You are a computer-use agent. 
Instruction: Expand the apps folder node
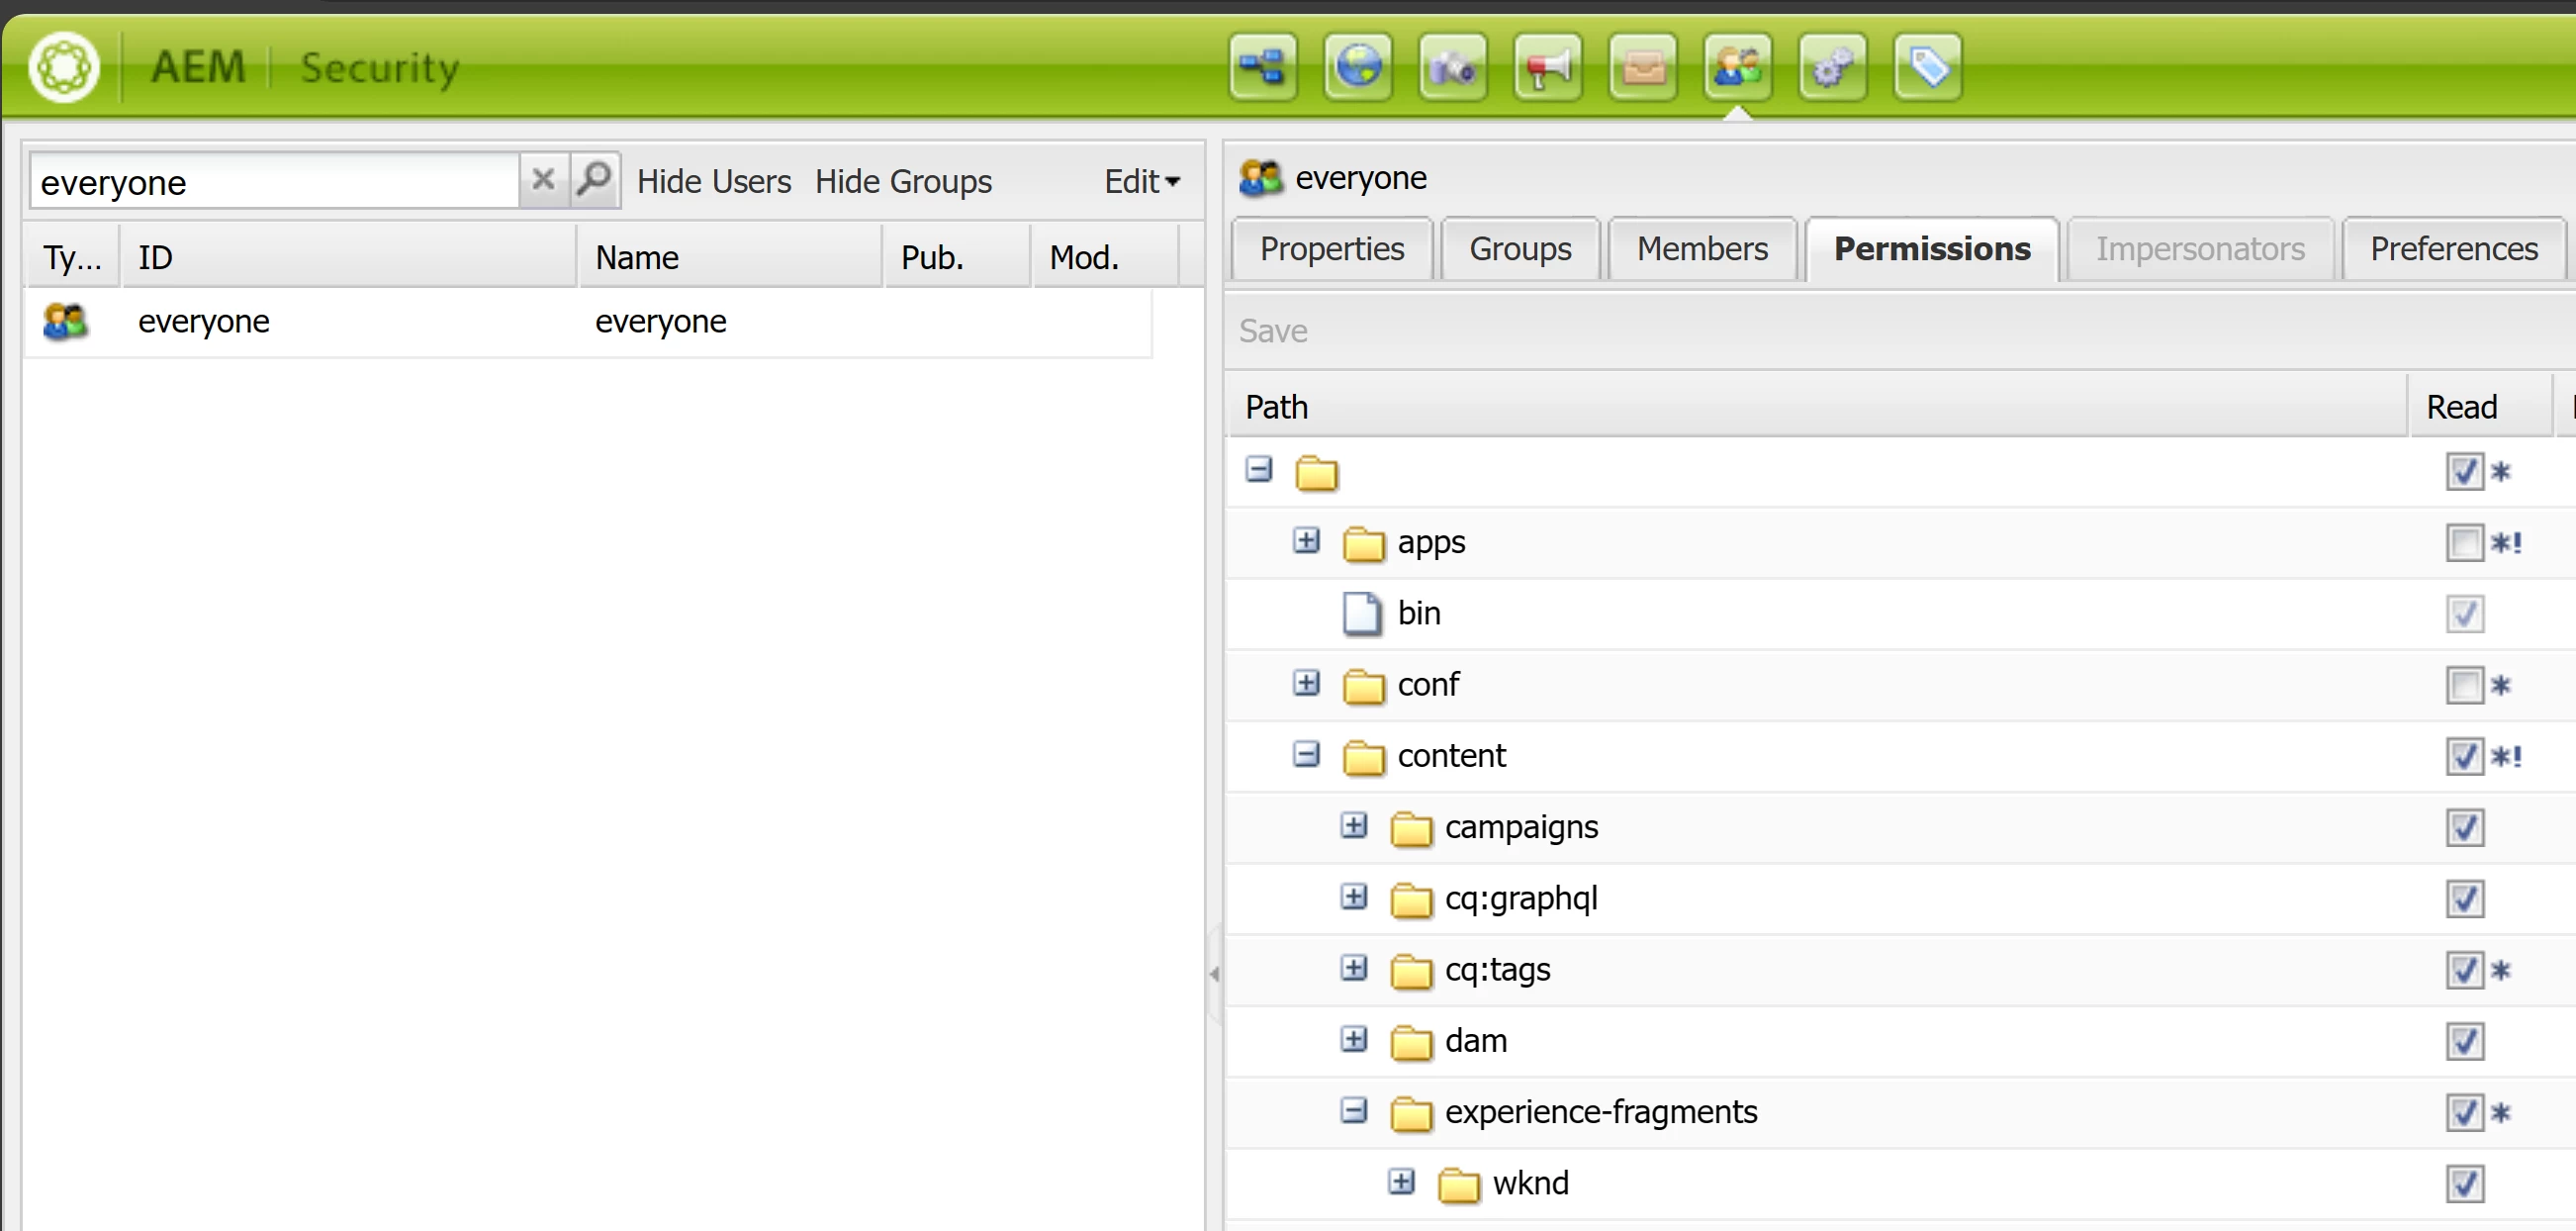1306,541
